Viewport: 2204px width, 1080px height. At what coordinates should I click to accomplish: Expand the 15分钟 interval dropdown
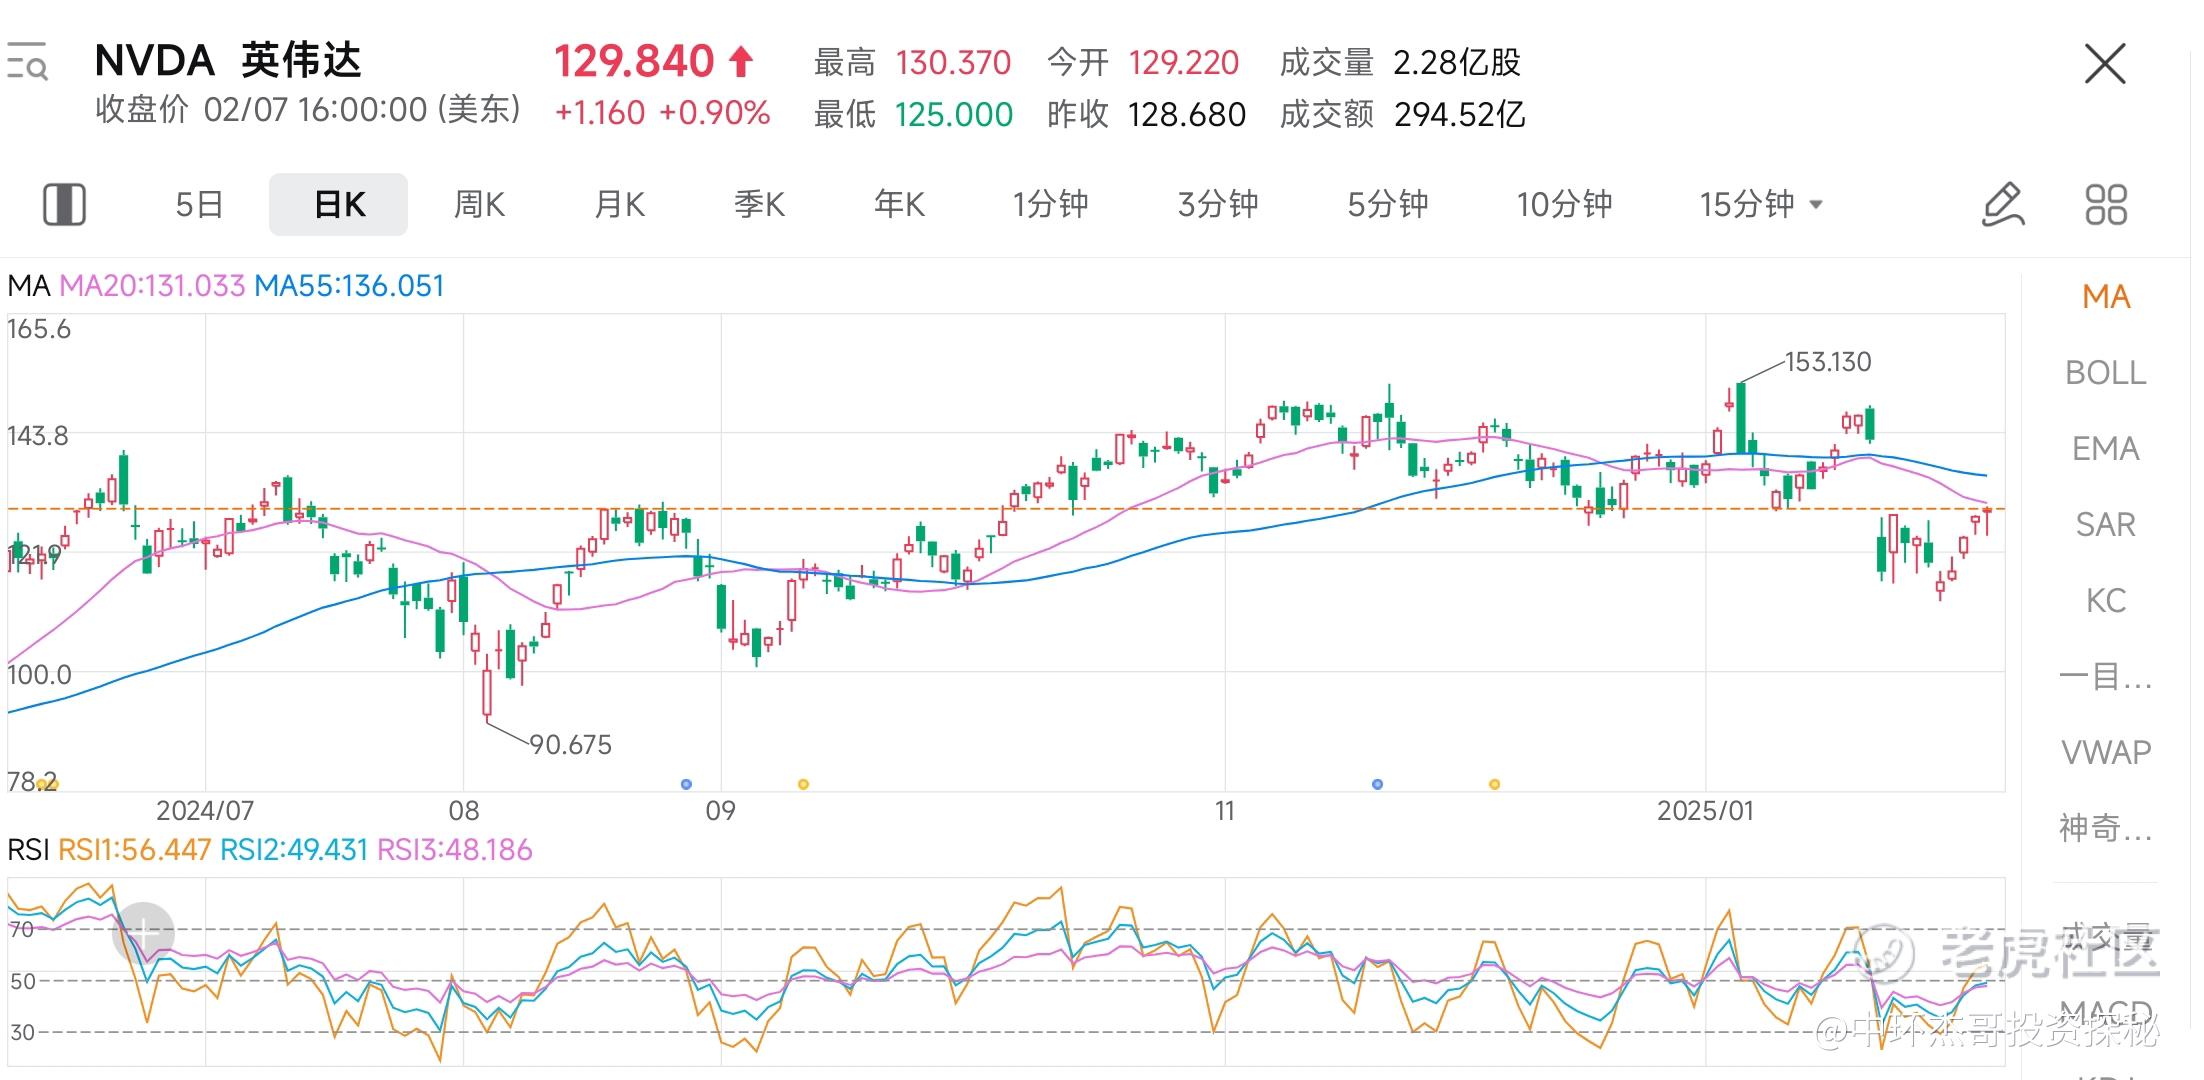point(1762,204)
